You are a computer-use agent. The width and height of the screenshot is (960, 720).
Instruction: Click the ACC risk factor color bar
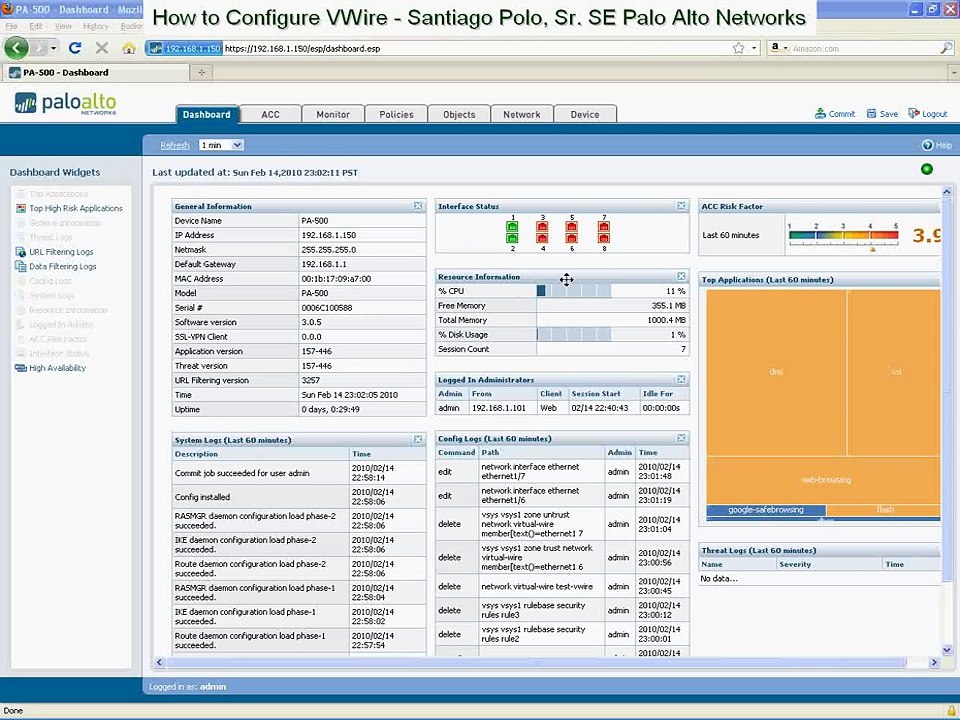844,234
